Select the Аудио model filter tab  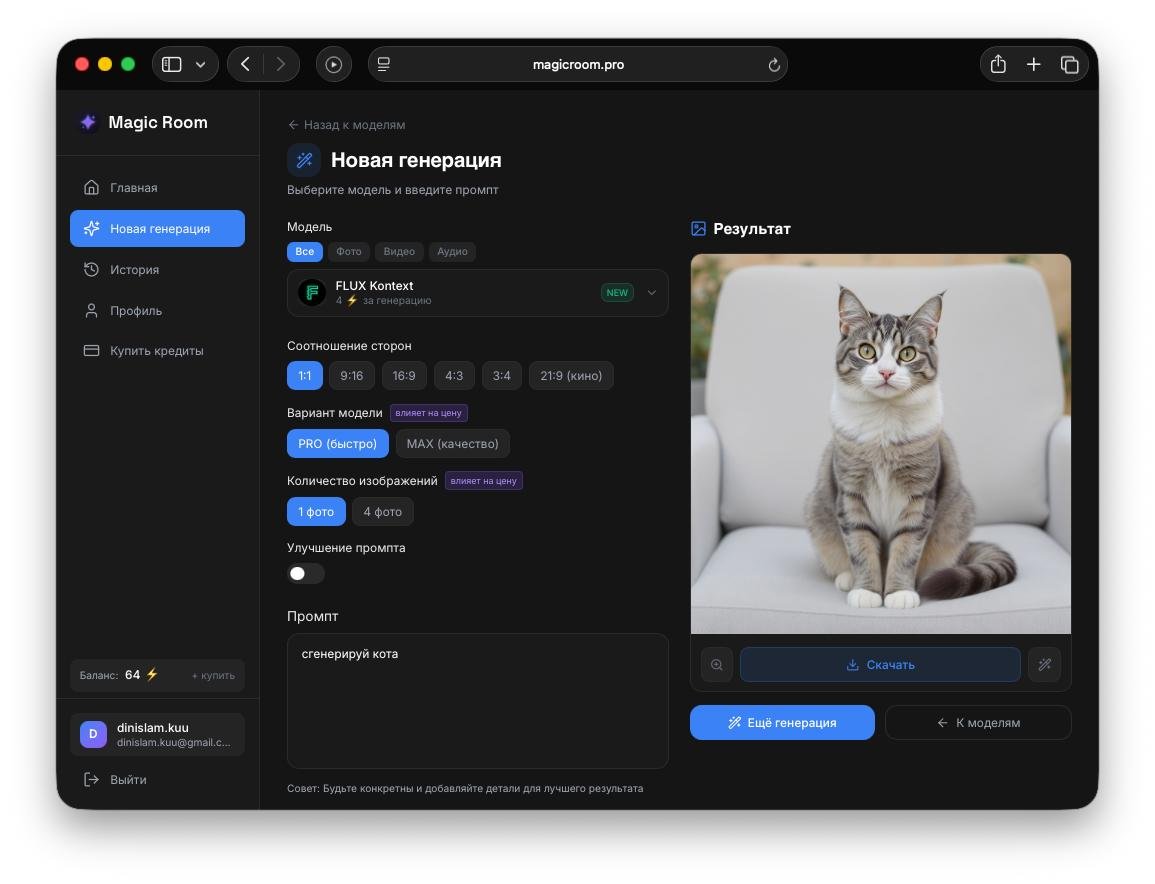click(x=452, y=251)
